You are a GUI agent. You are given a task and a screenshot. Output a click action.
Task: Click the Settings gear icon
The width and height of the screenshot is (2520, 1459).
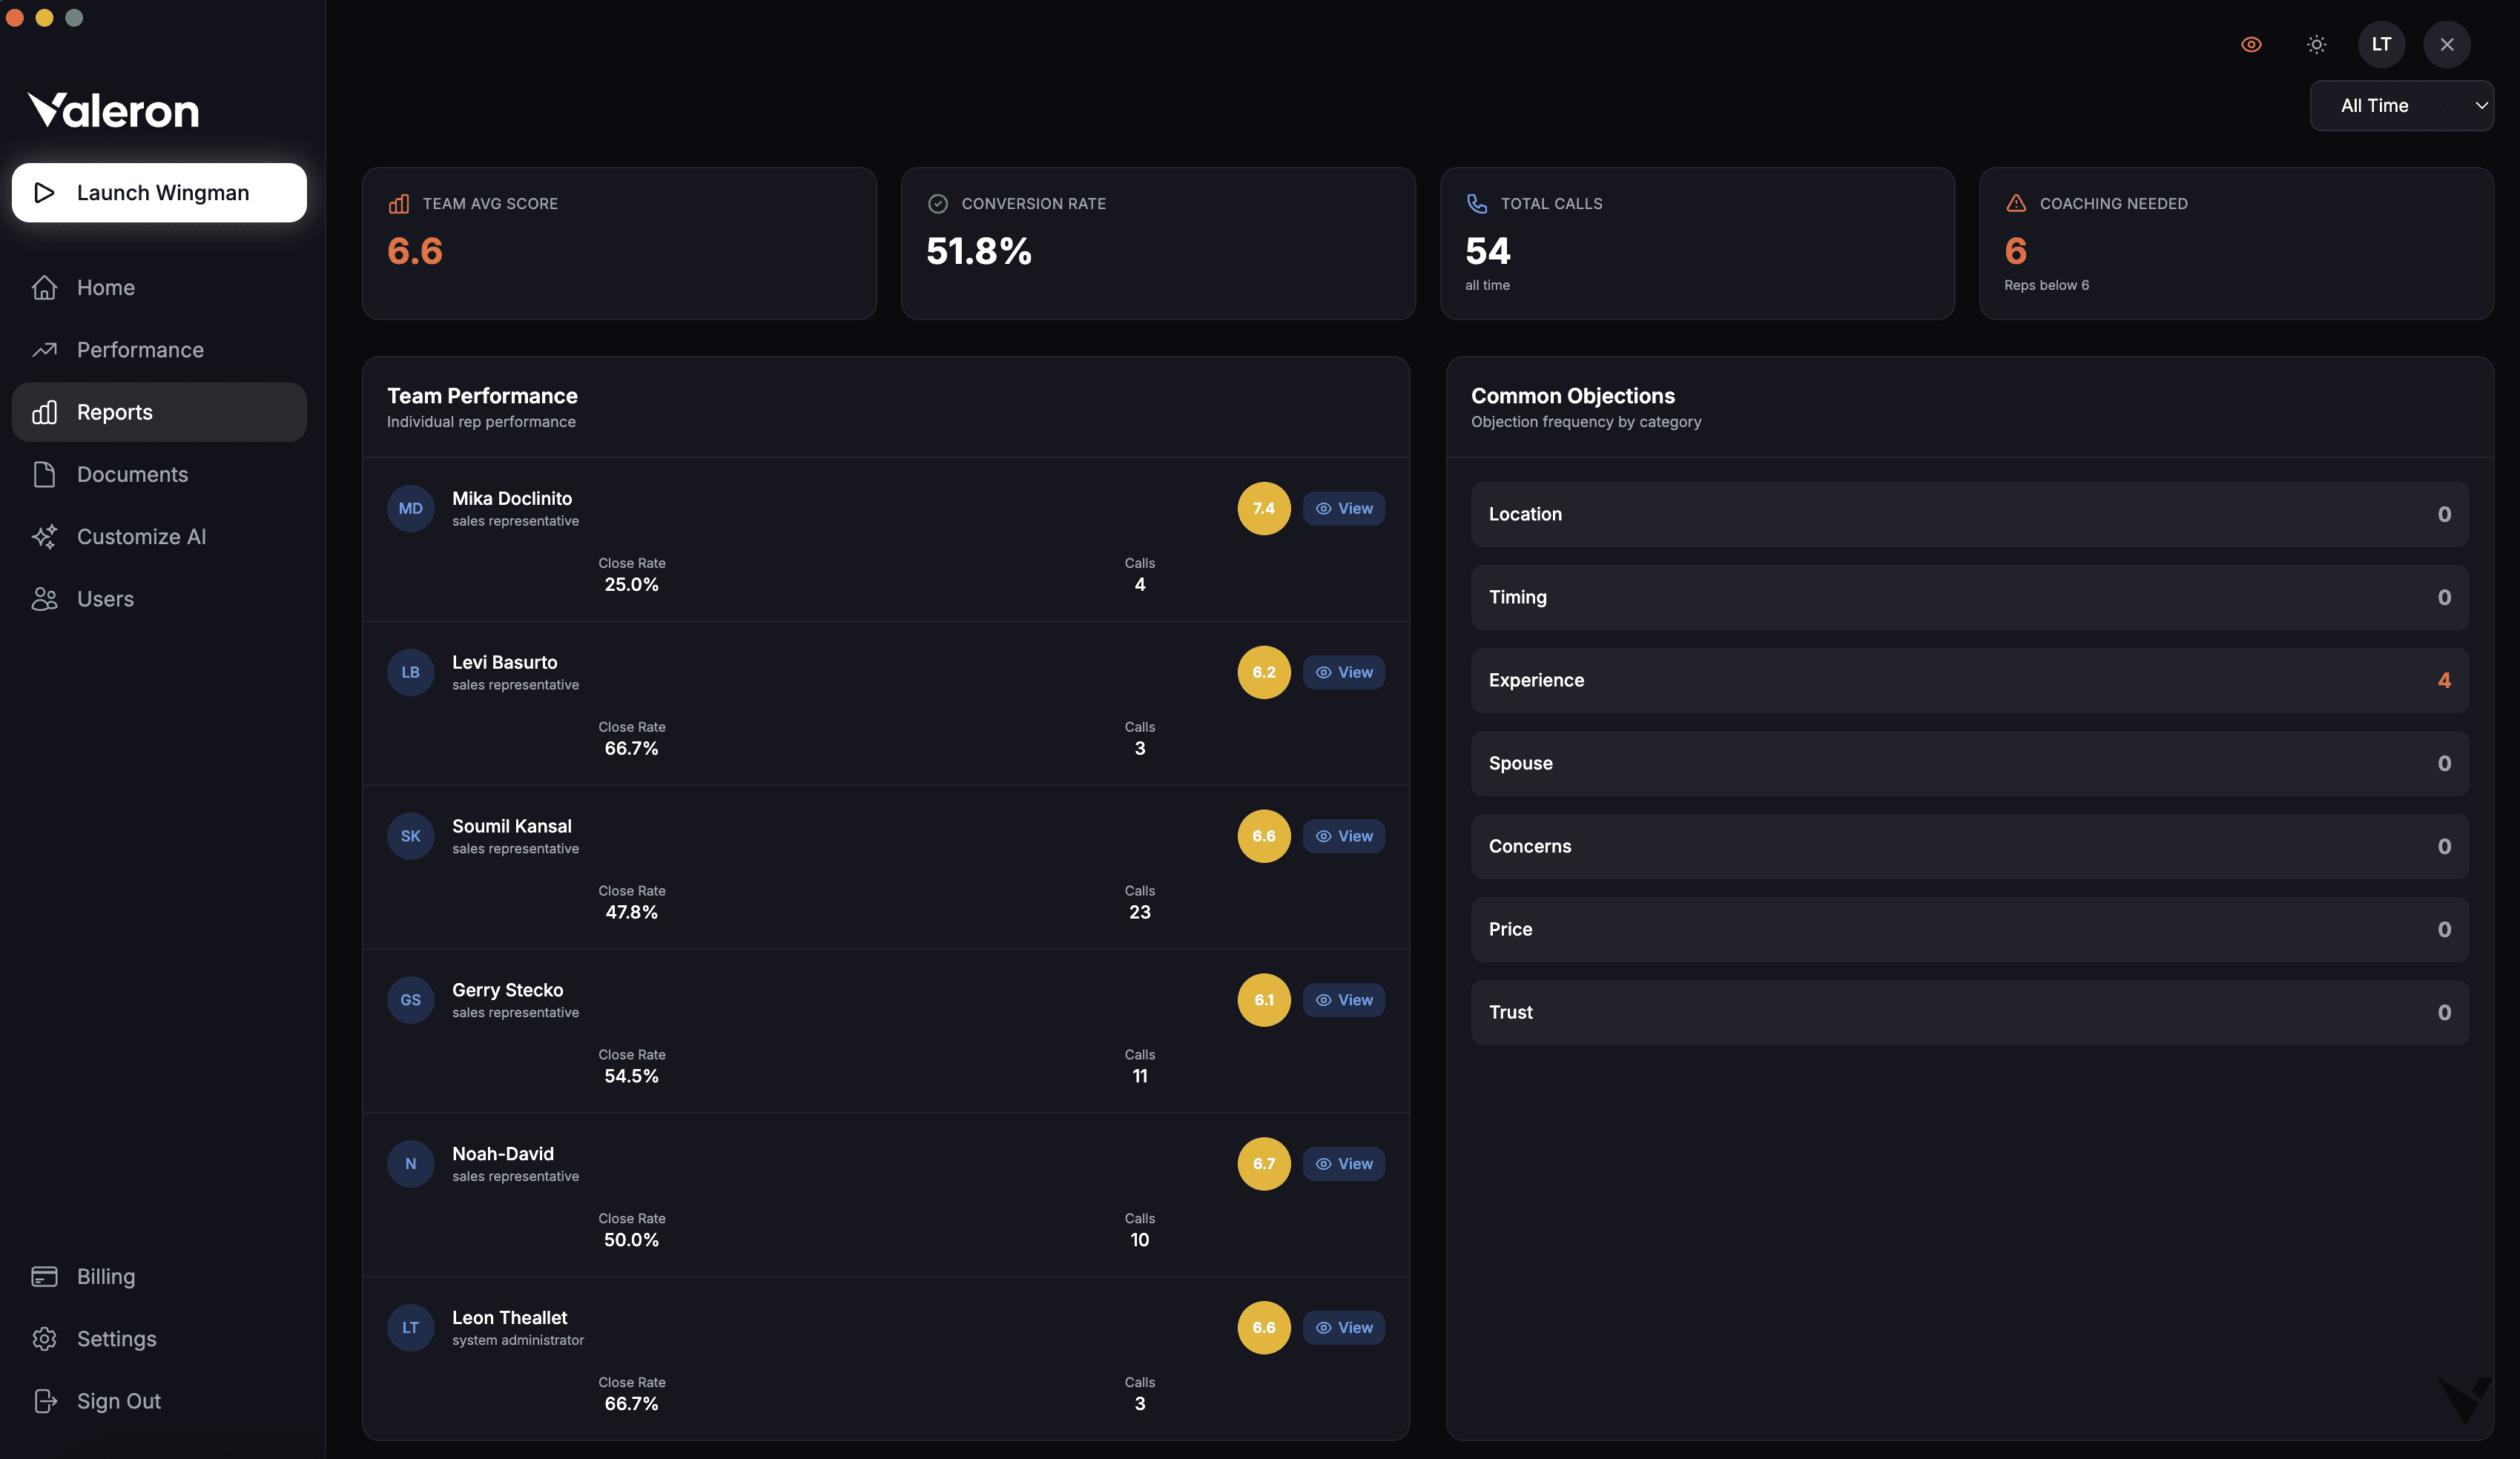coord(44,1339)
